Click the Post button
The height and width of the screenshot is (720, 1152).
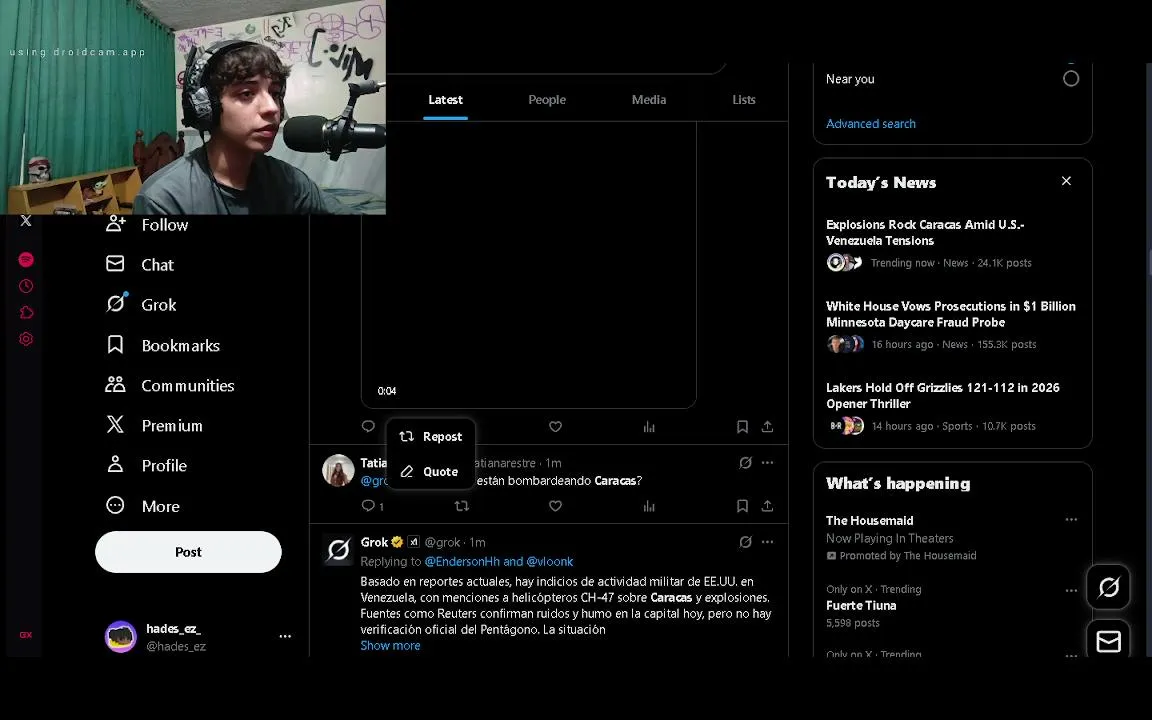[x=188, y=552]
